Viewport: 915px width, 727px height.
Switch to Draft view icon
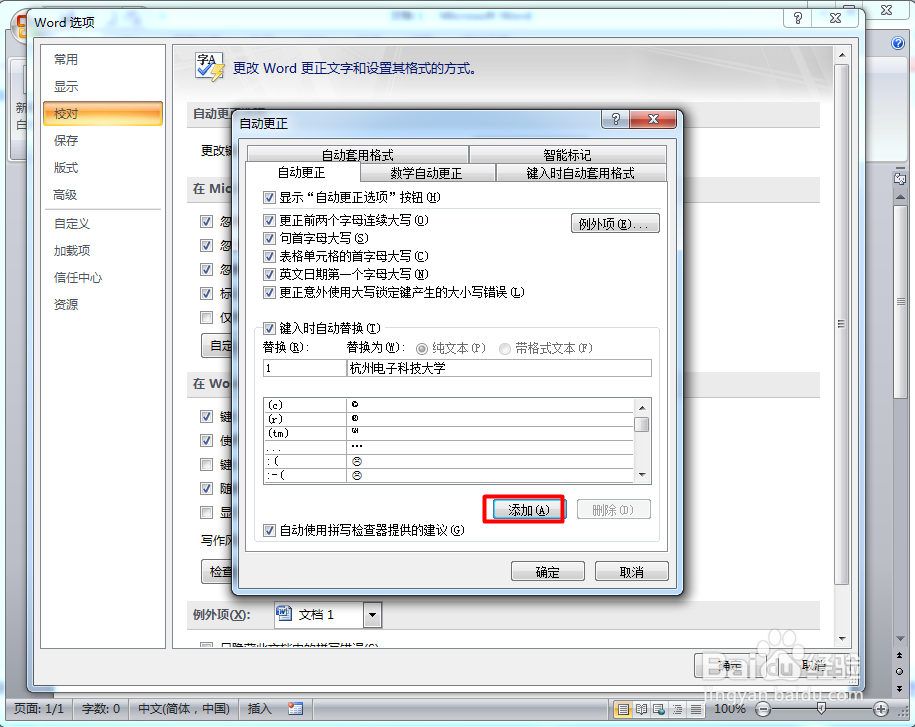(x=696, y=709)
